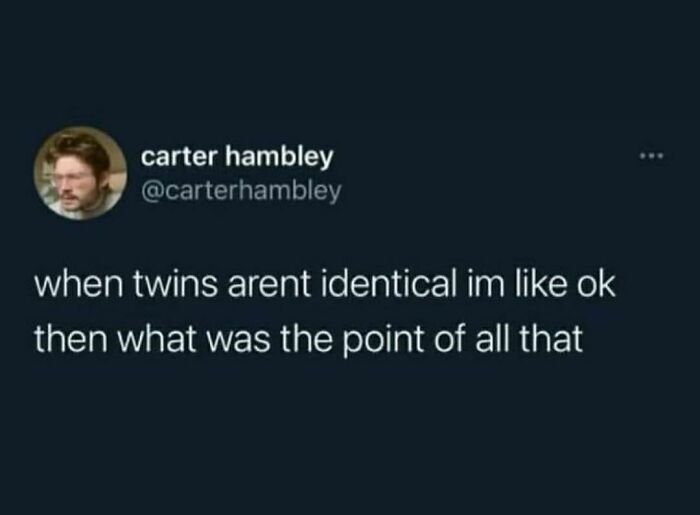Click the word 'twins' in the tweet

[177, 285]
